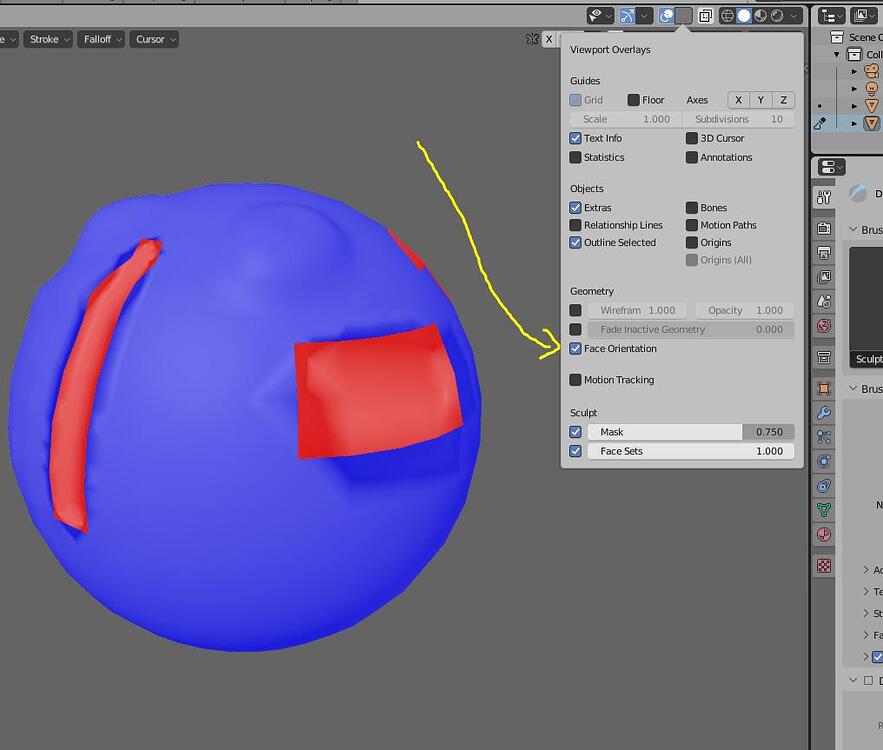Toggle X symmetry button beside butterfly icon

point(549,39)
